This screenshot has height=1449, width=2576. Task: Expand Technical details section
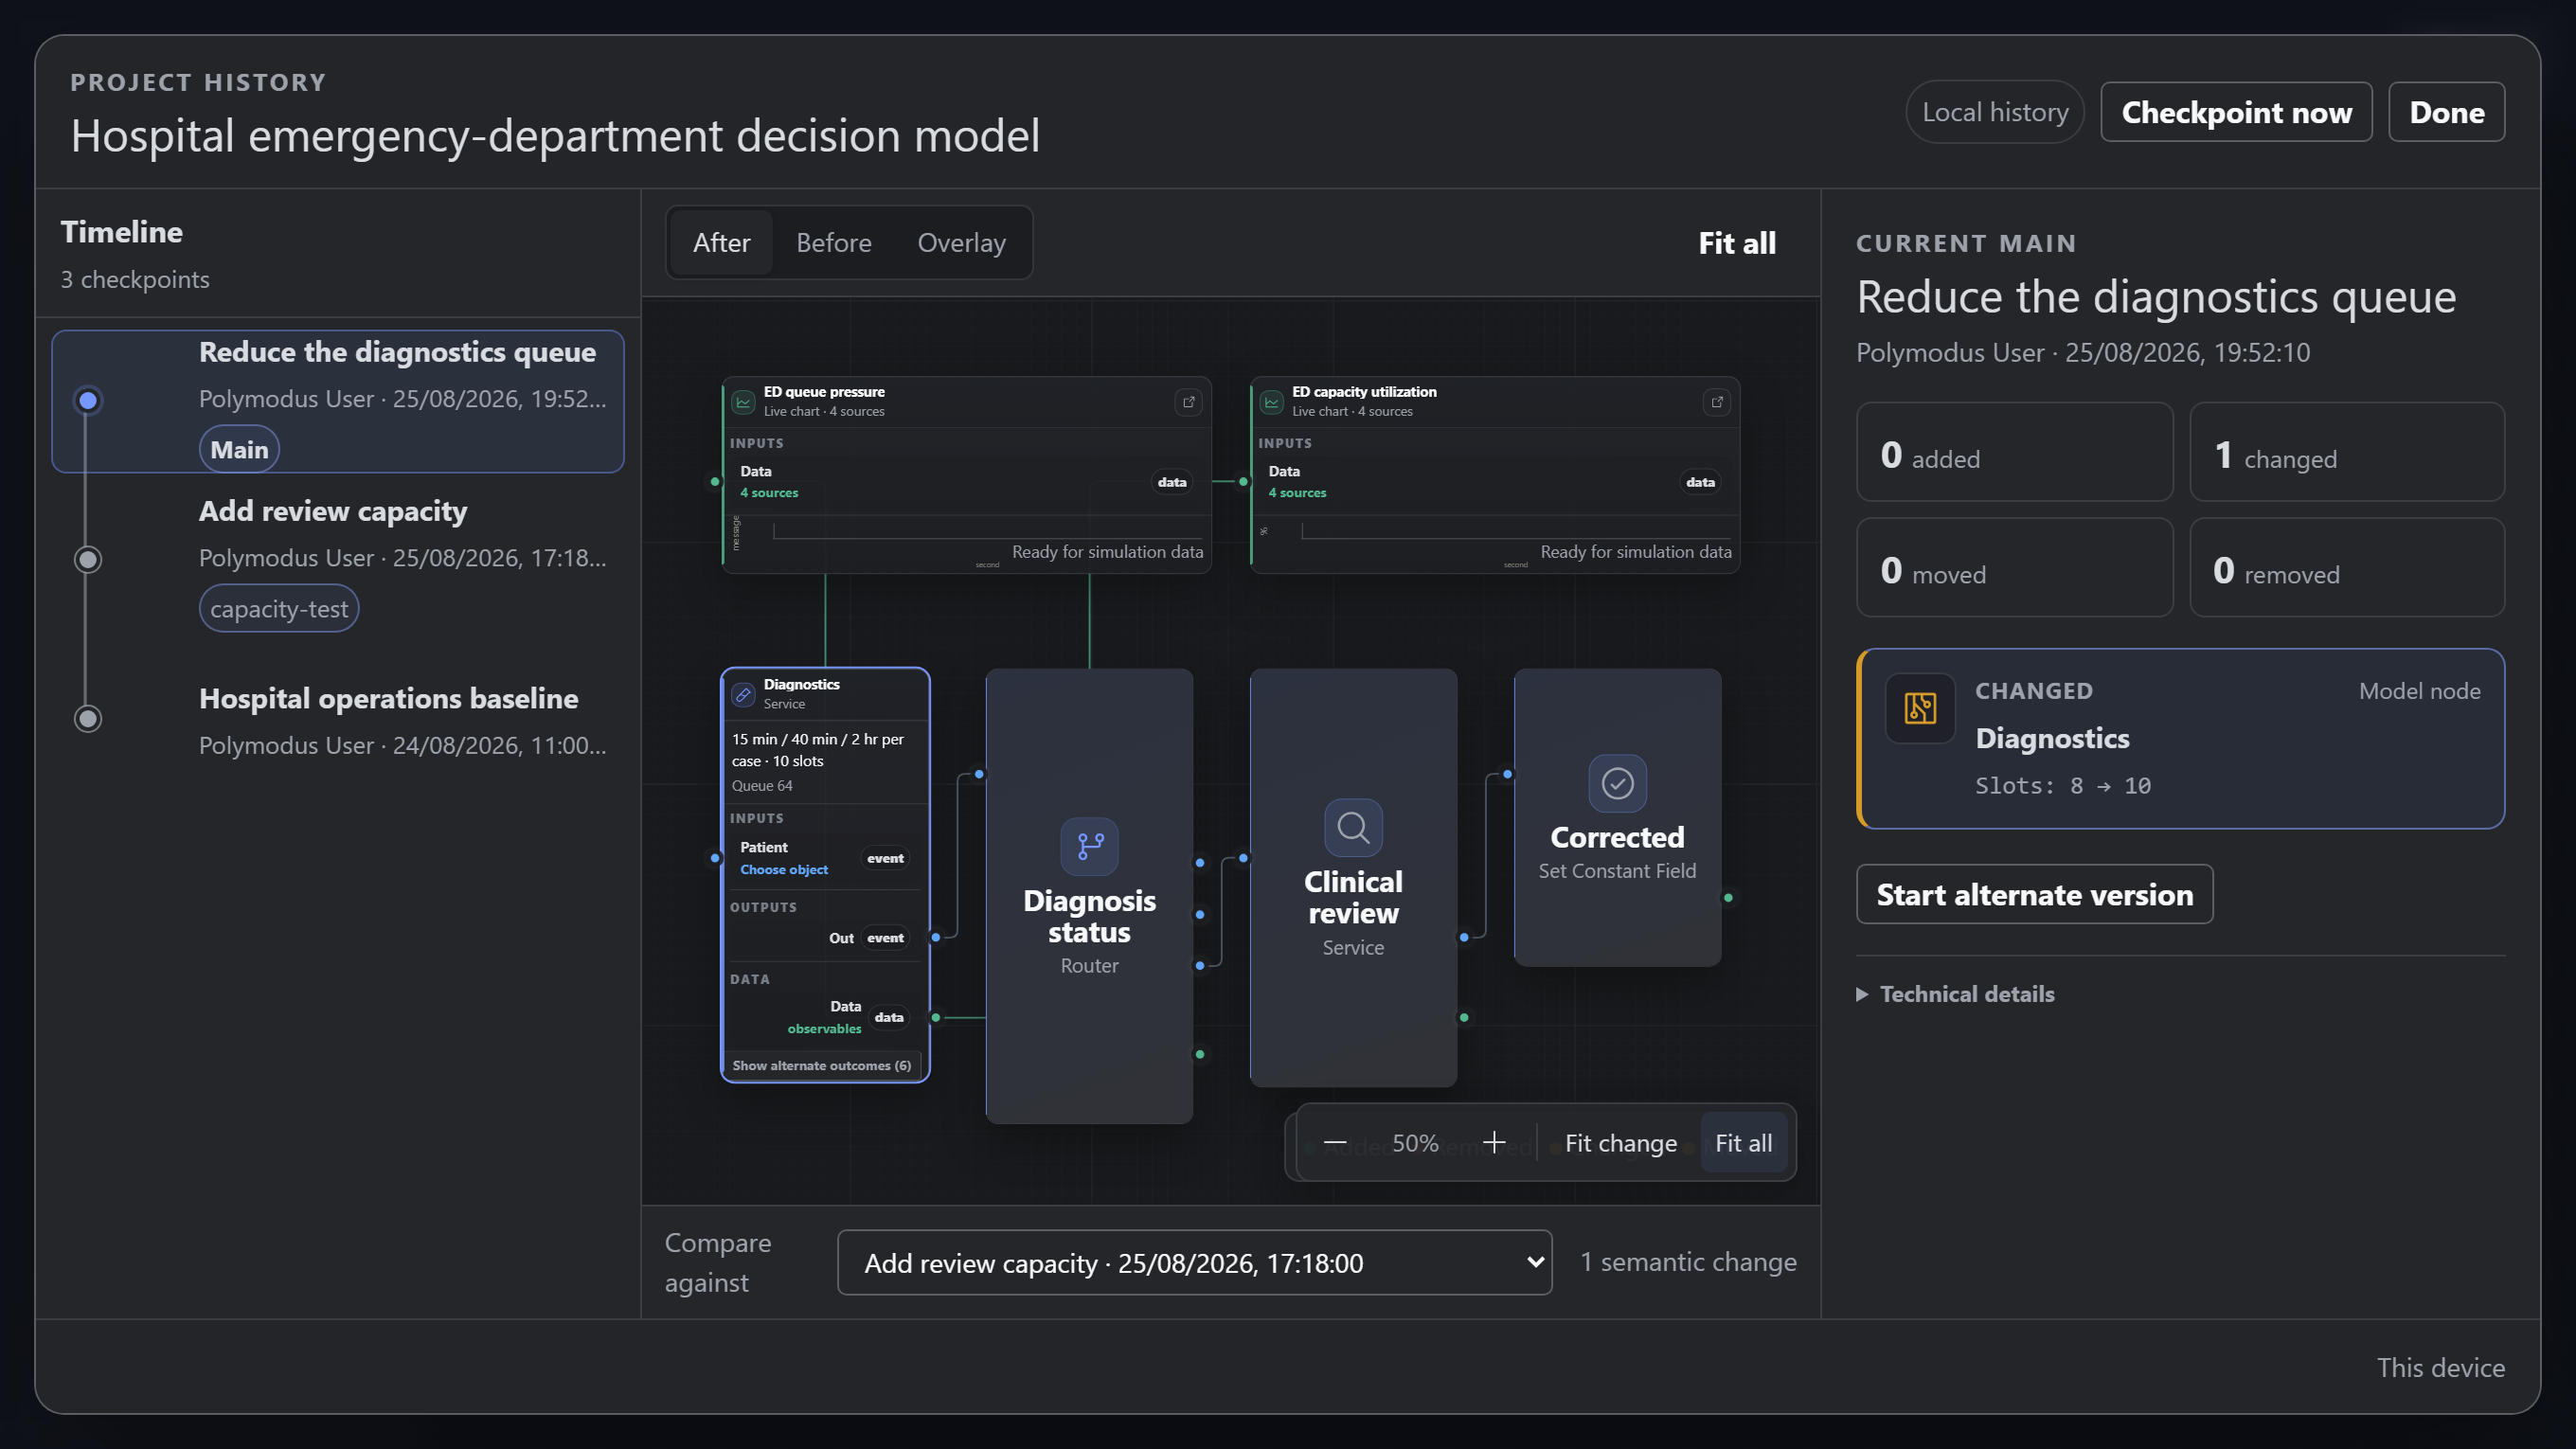(x=1955, y=994)
